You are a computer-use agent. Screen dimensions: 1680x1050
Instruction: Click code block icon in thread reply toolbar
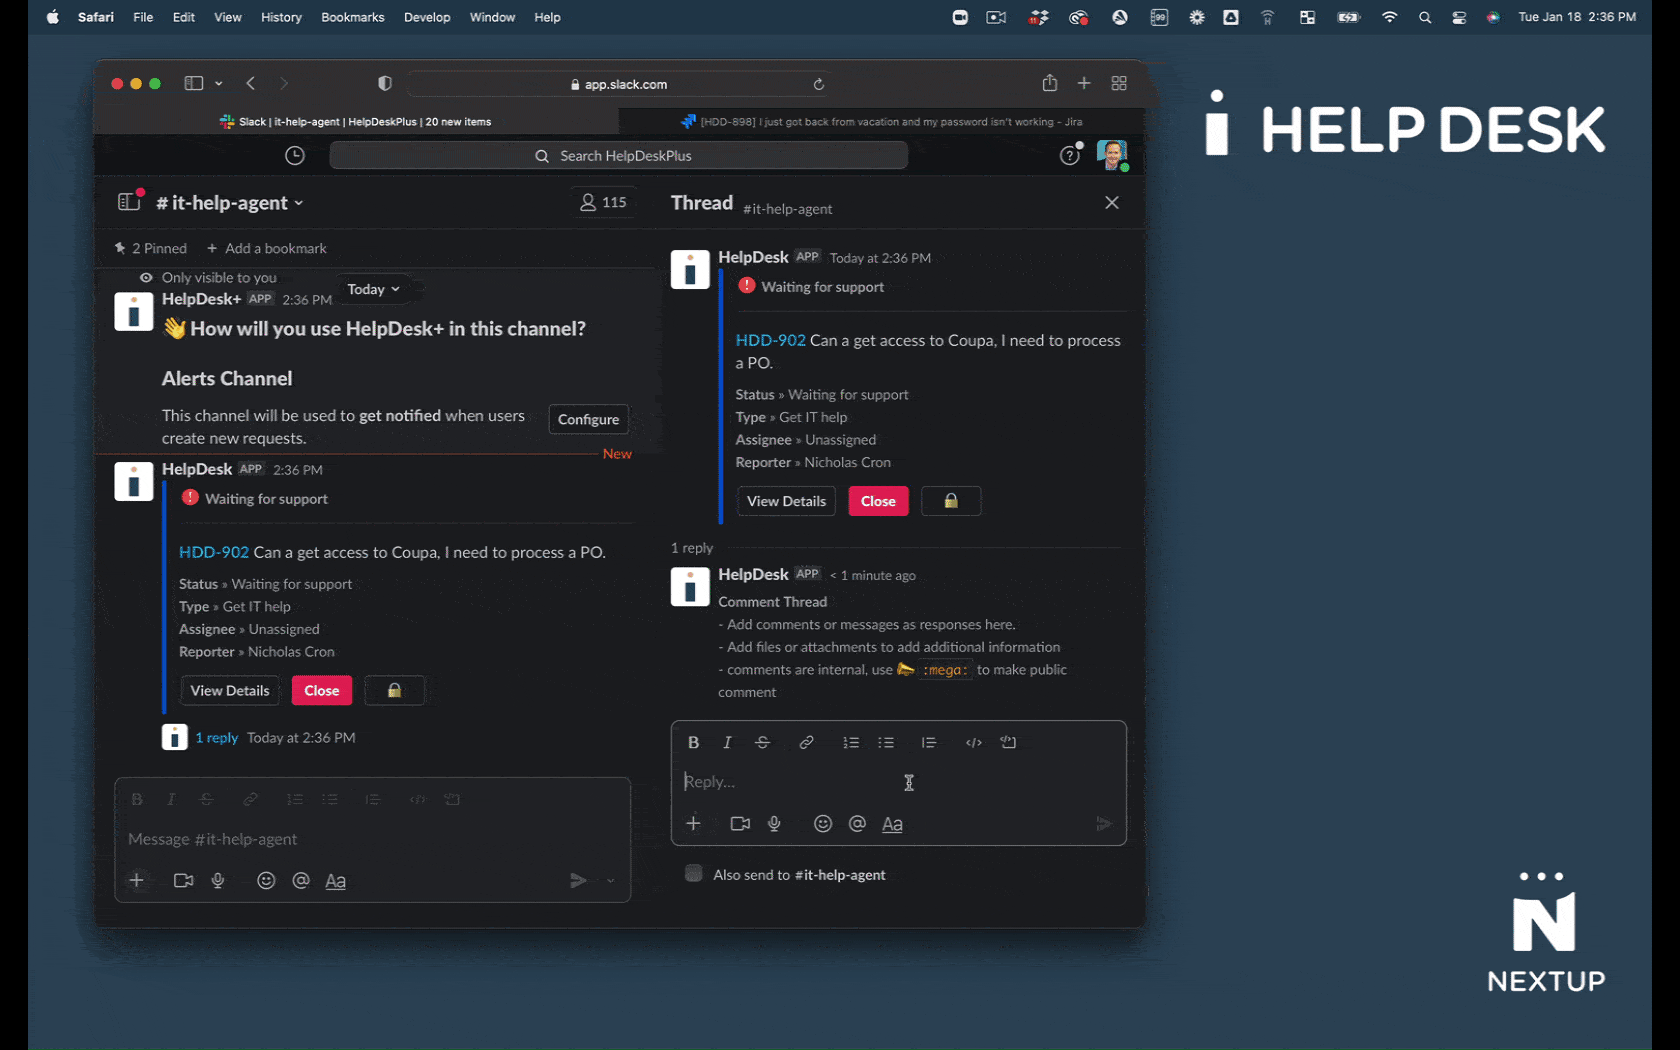click(x=1008, y=742)
